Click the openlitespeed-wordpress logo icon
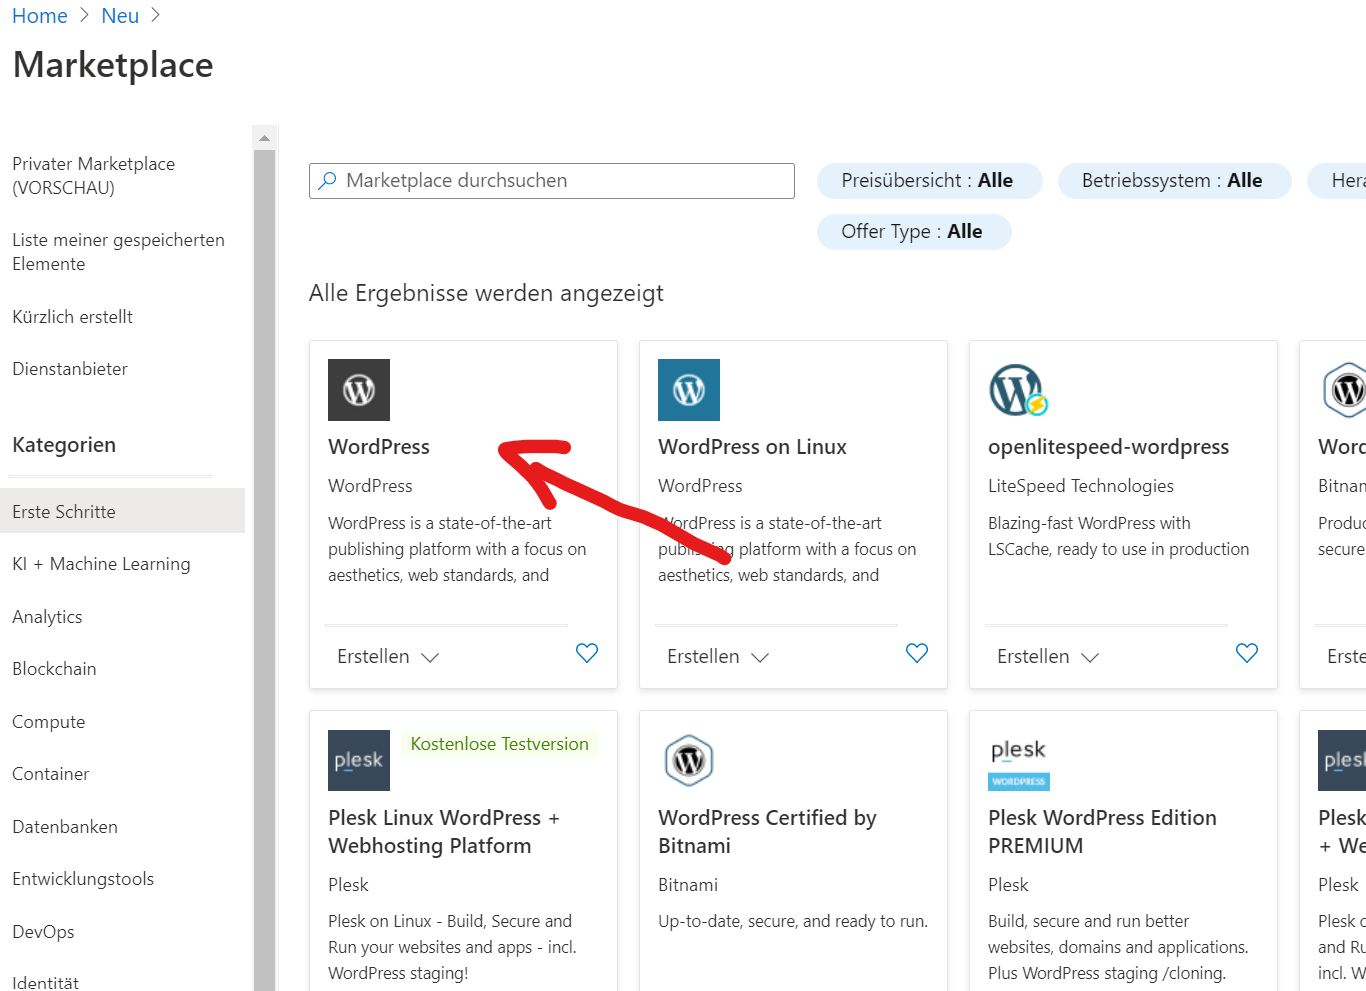This screenshot has height=991, width=1366. [1018, 390]
